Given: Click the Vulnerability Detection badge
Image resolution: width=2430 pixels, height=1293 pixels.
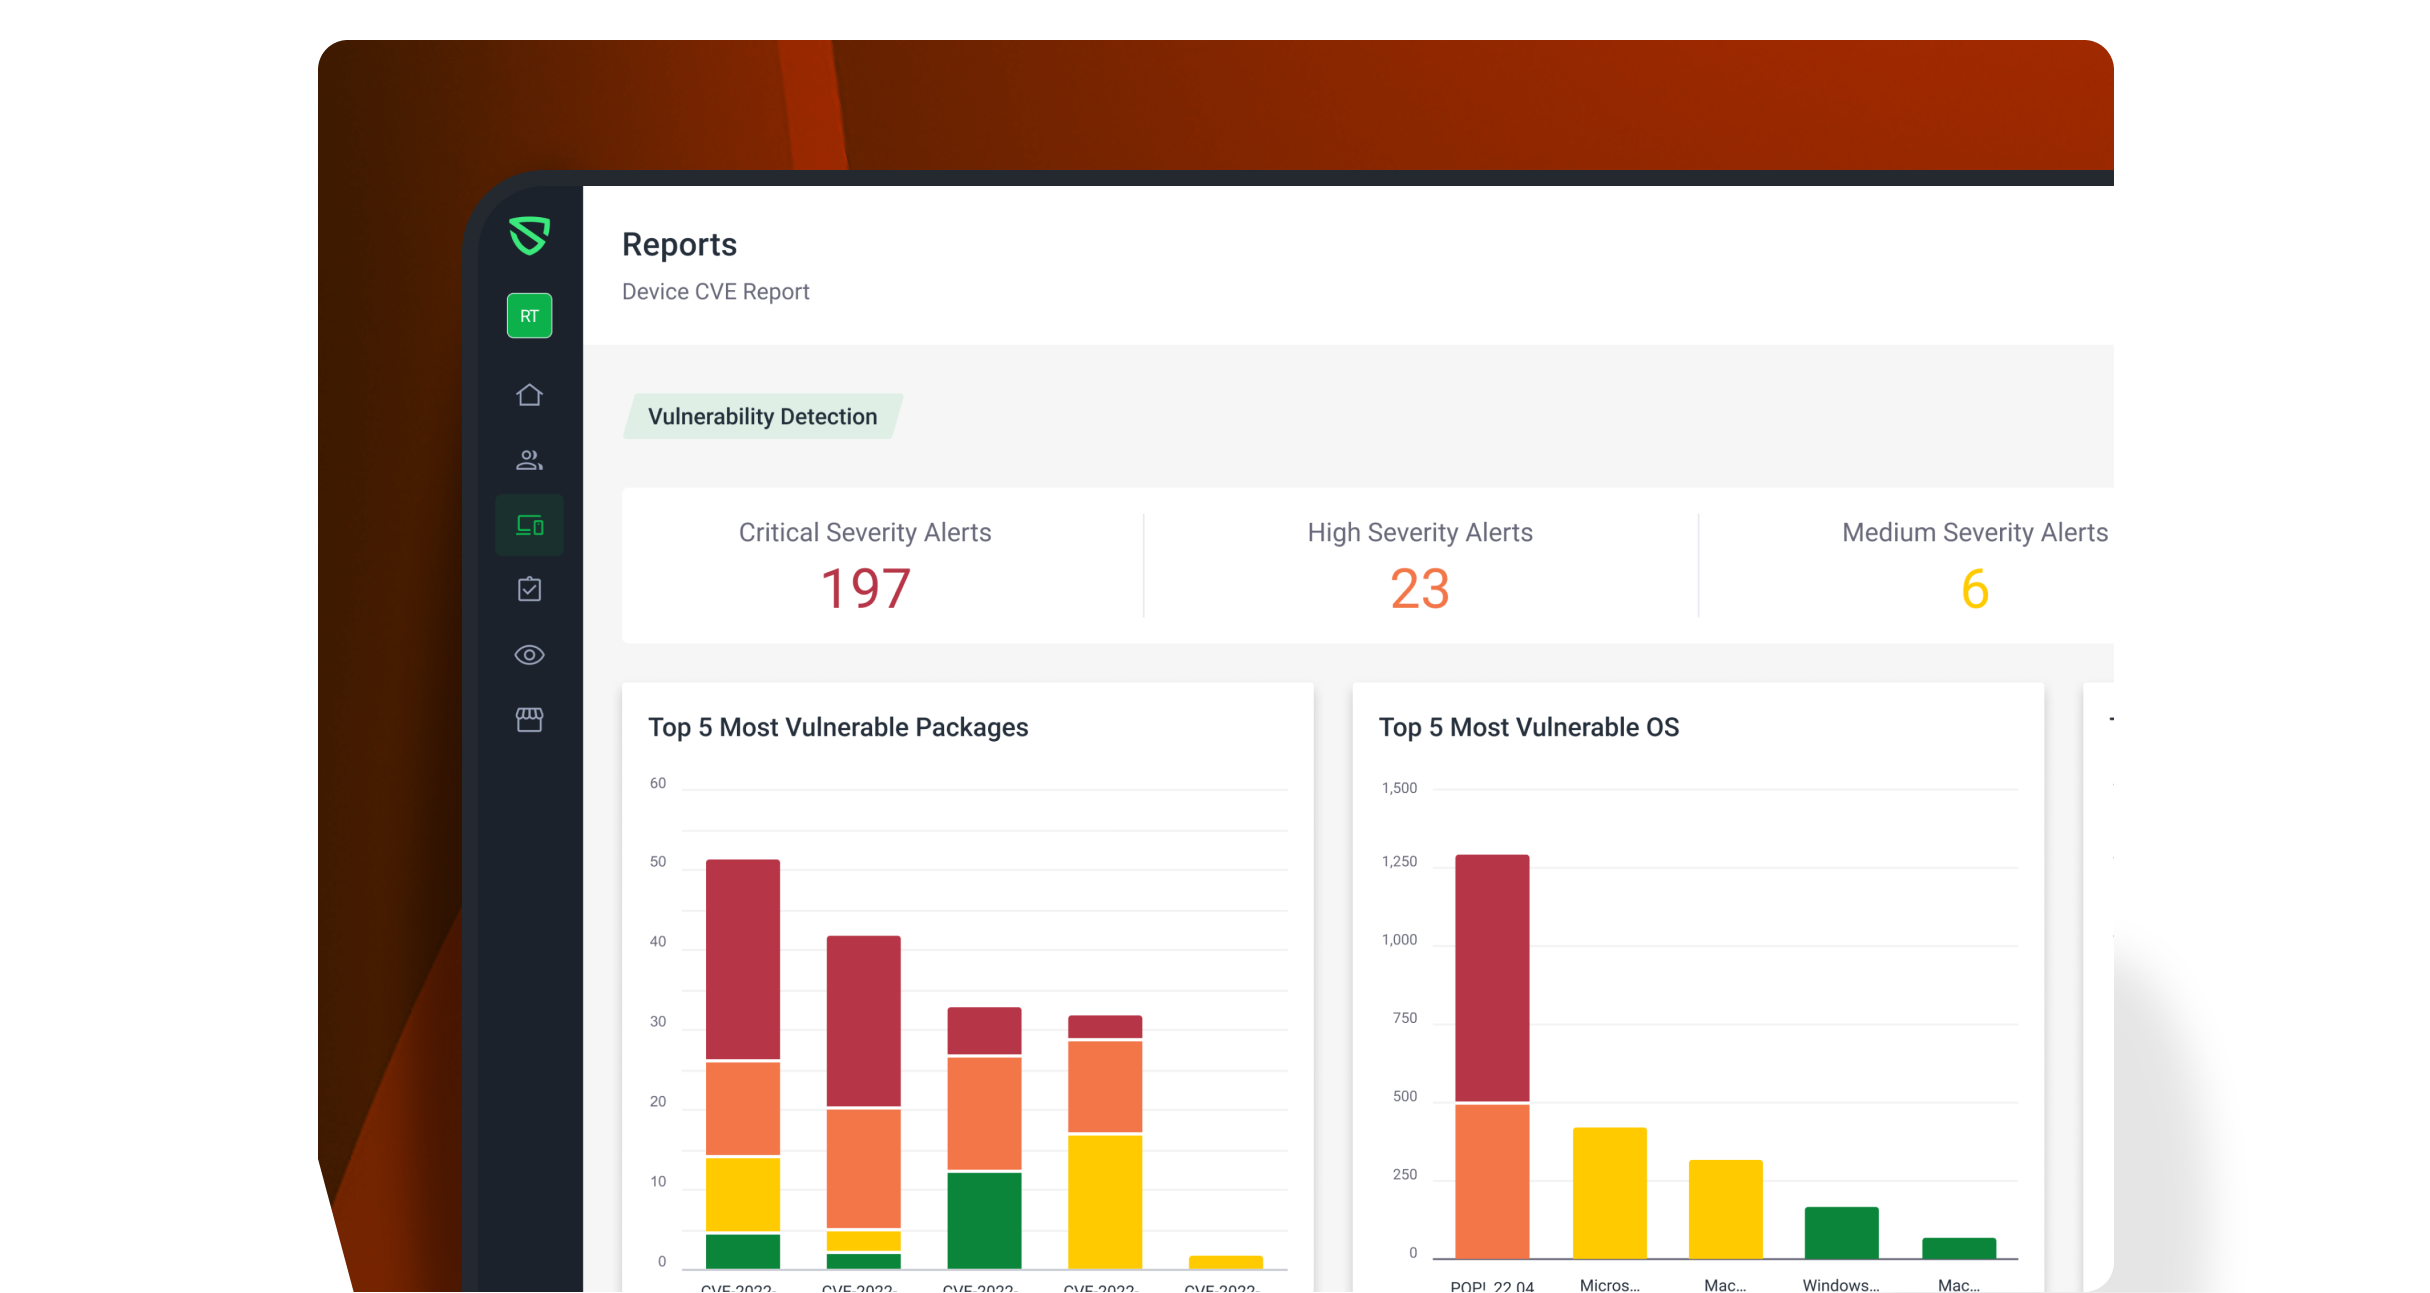Looking at the screenshot, I should click(762, 416).
